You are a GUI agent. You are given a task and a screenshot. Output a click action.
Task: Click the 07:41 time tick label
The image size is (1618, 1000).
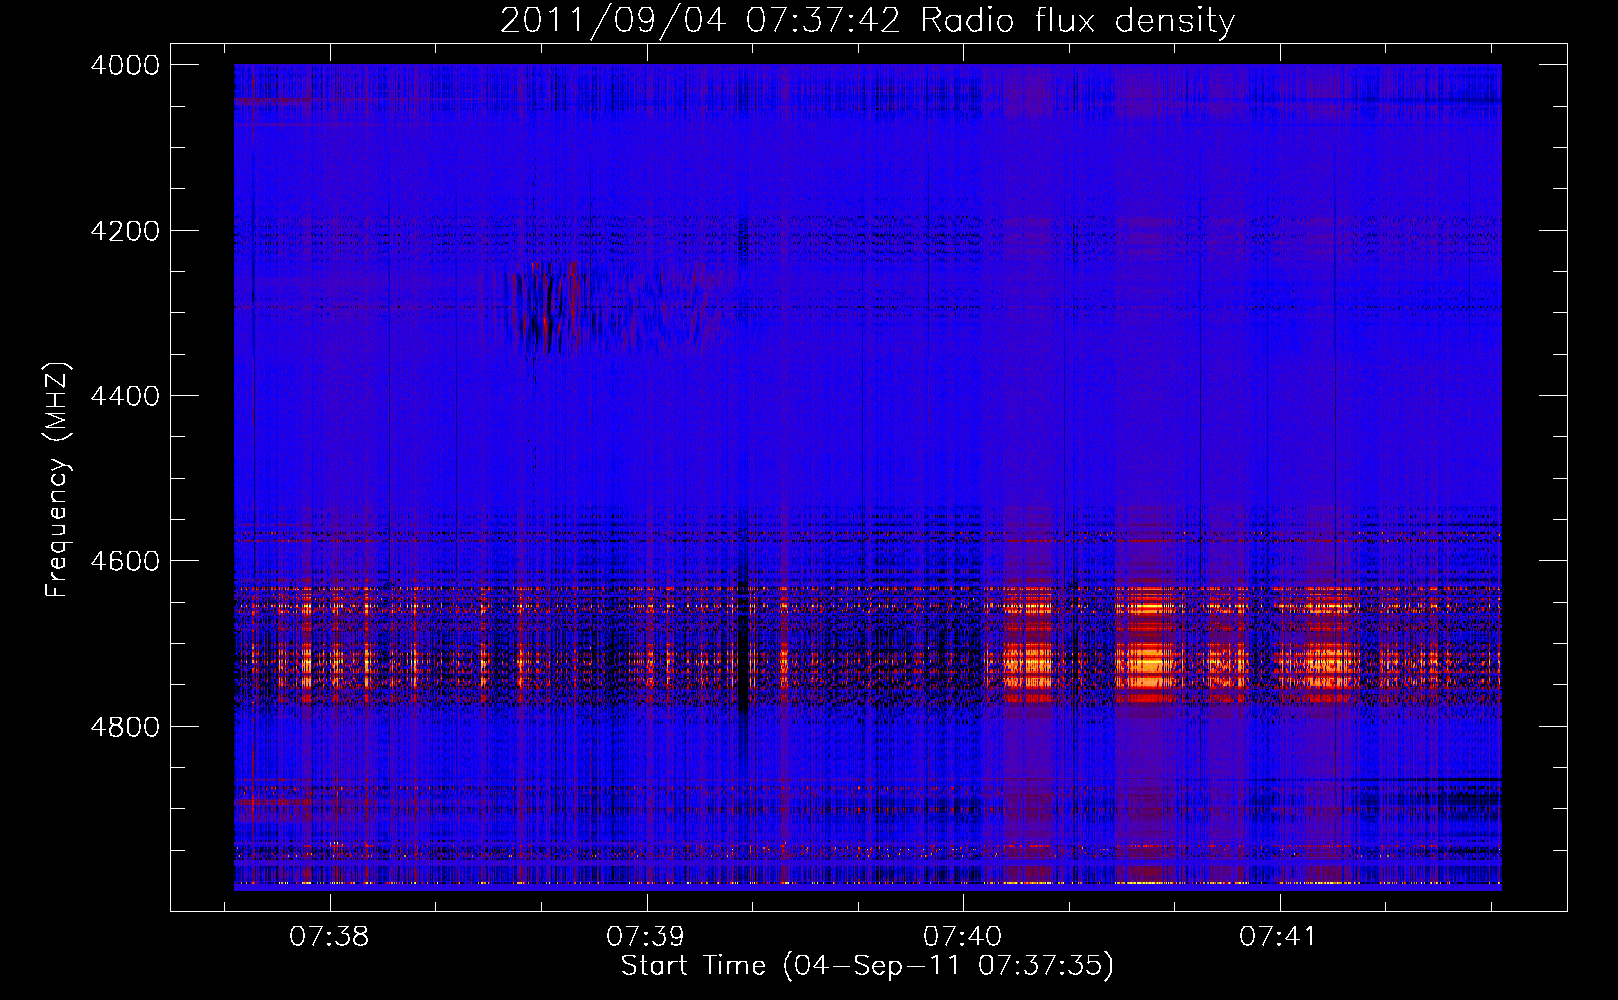(x=1279, y=937)
